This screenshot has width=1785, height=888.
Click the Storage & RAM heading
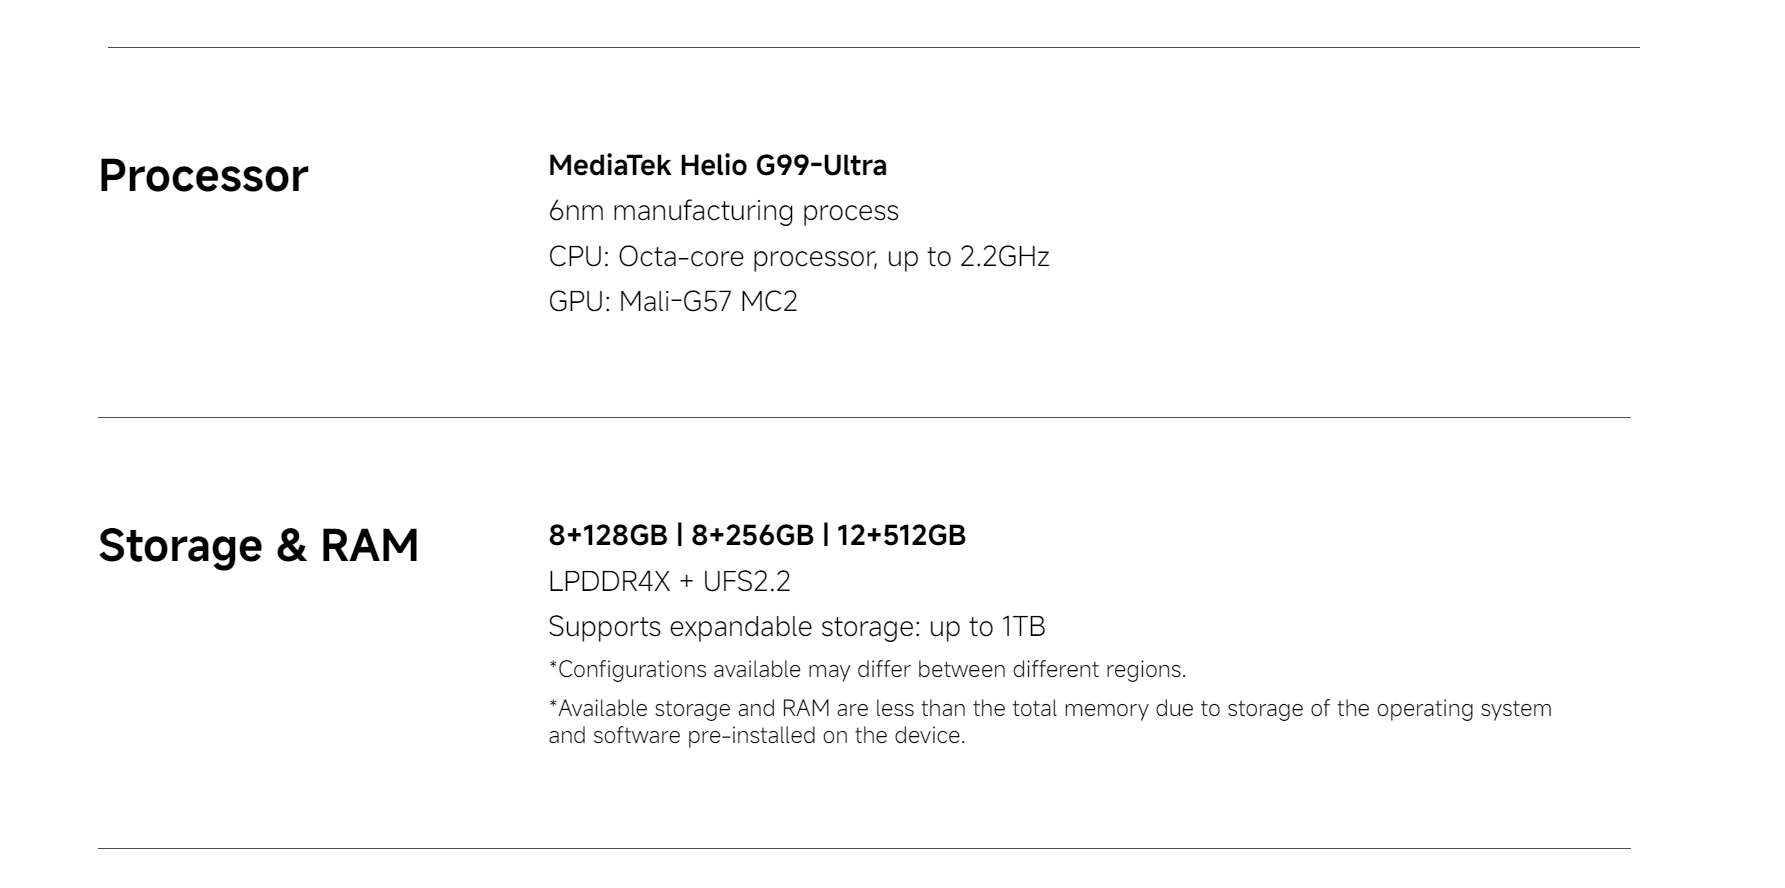[x=258, y=546]
